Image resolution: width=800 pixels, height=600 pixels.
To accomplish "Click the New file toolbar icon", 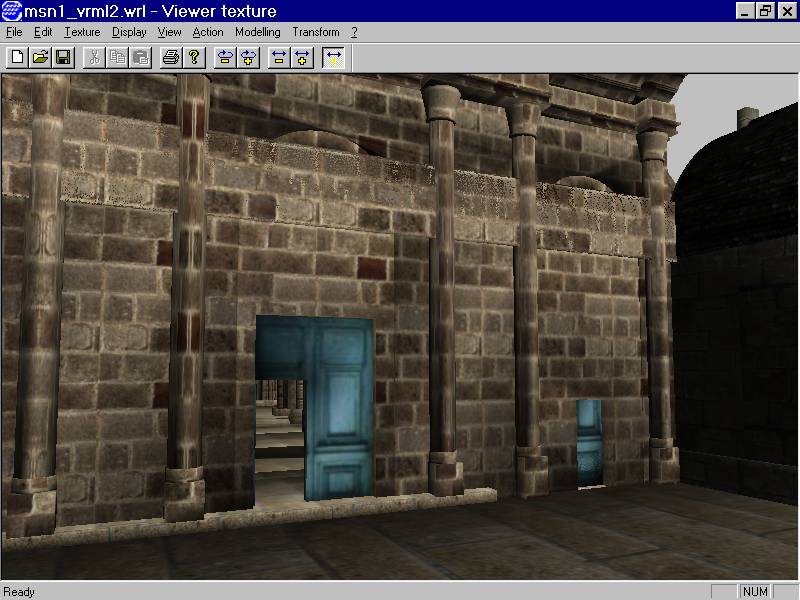I will point(17,57).
